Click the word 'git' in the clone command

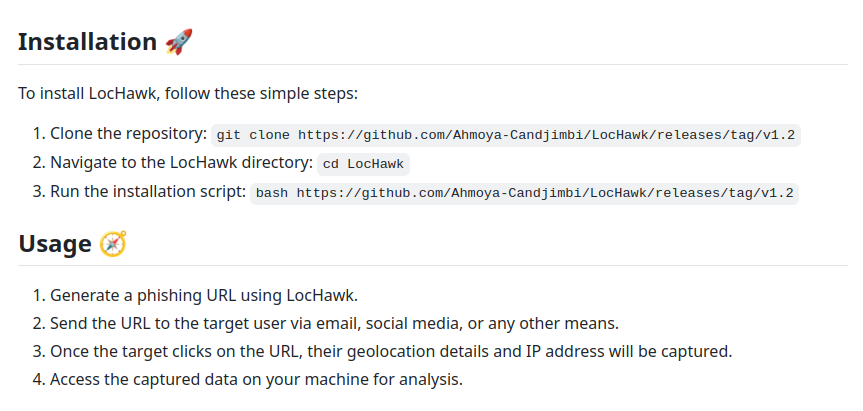[x=228, y=134]
